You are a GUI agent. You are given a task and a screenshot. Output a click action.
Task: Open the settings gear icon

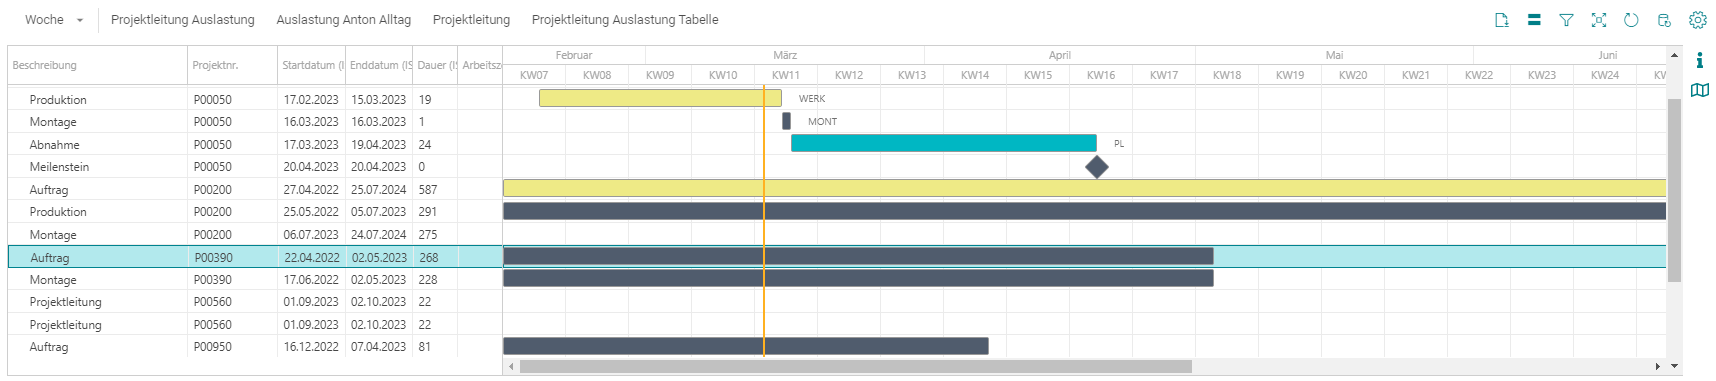(1698, 20)
